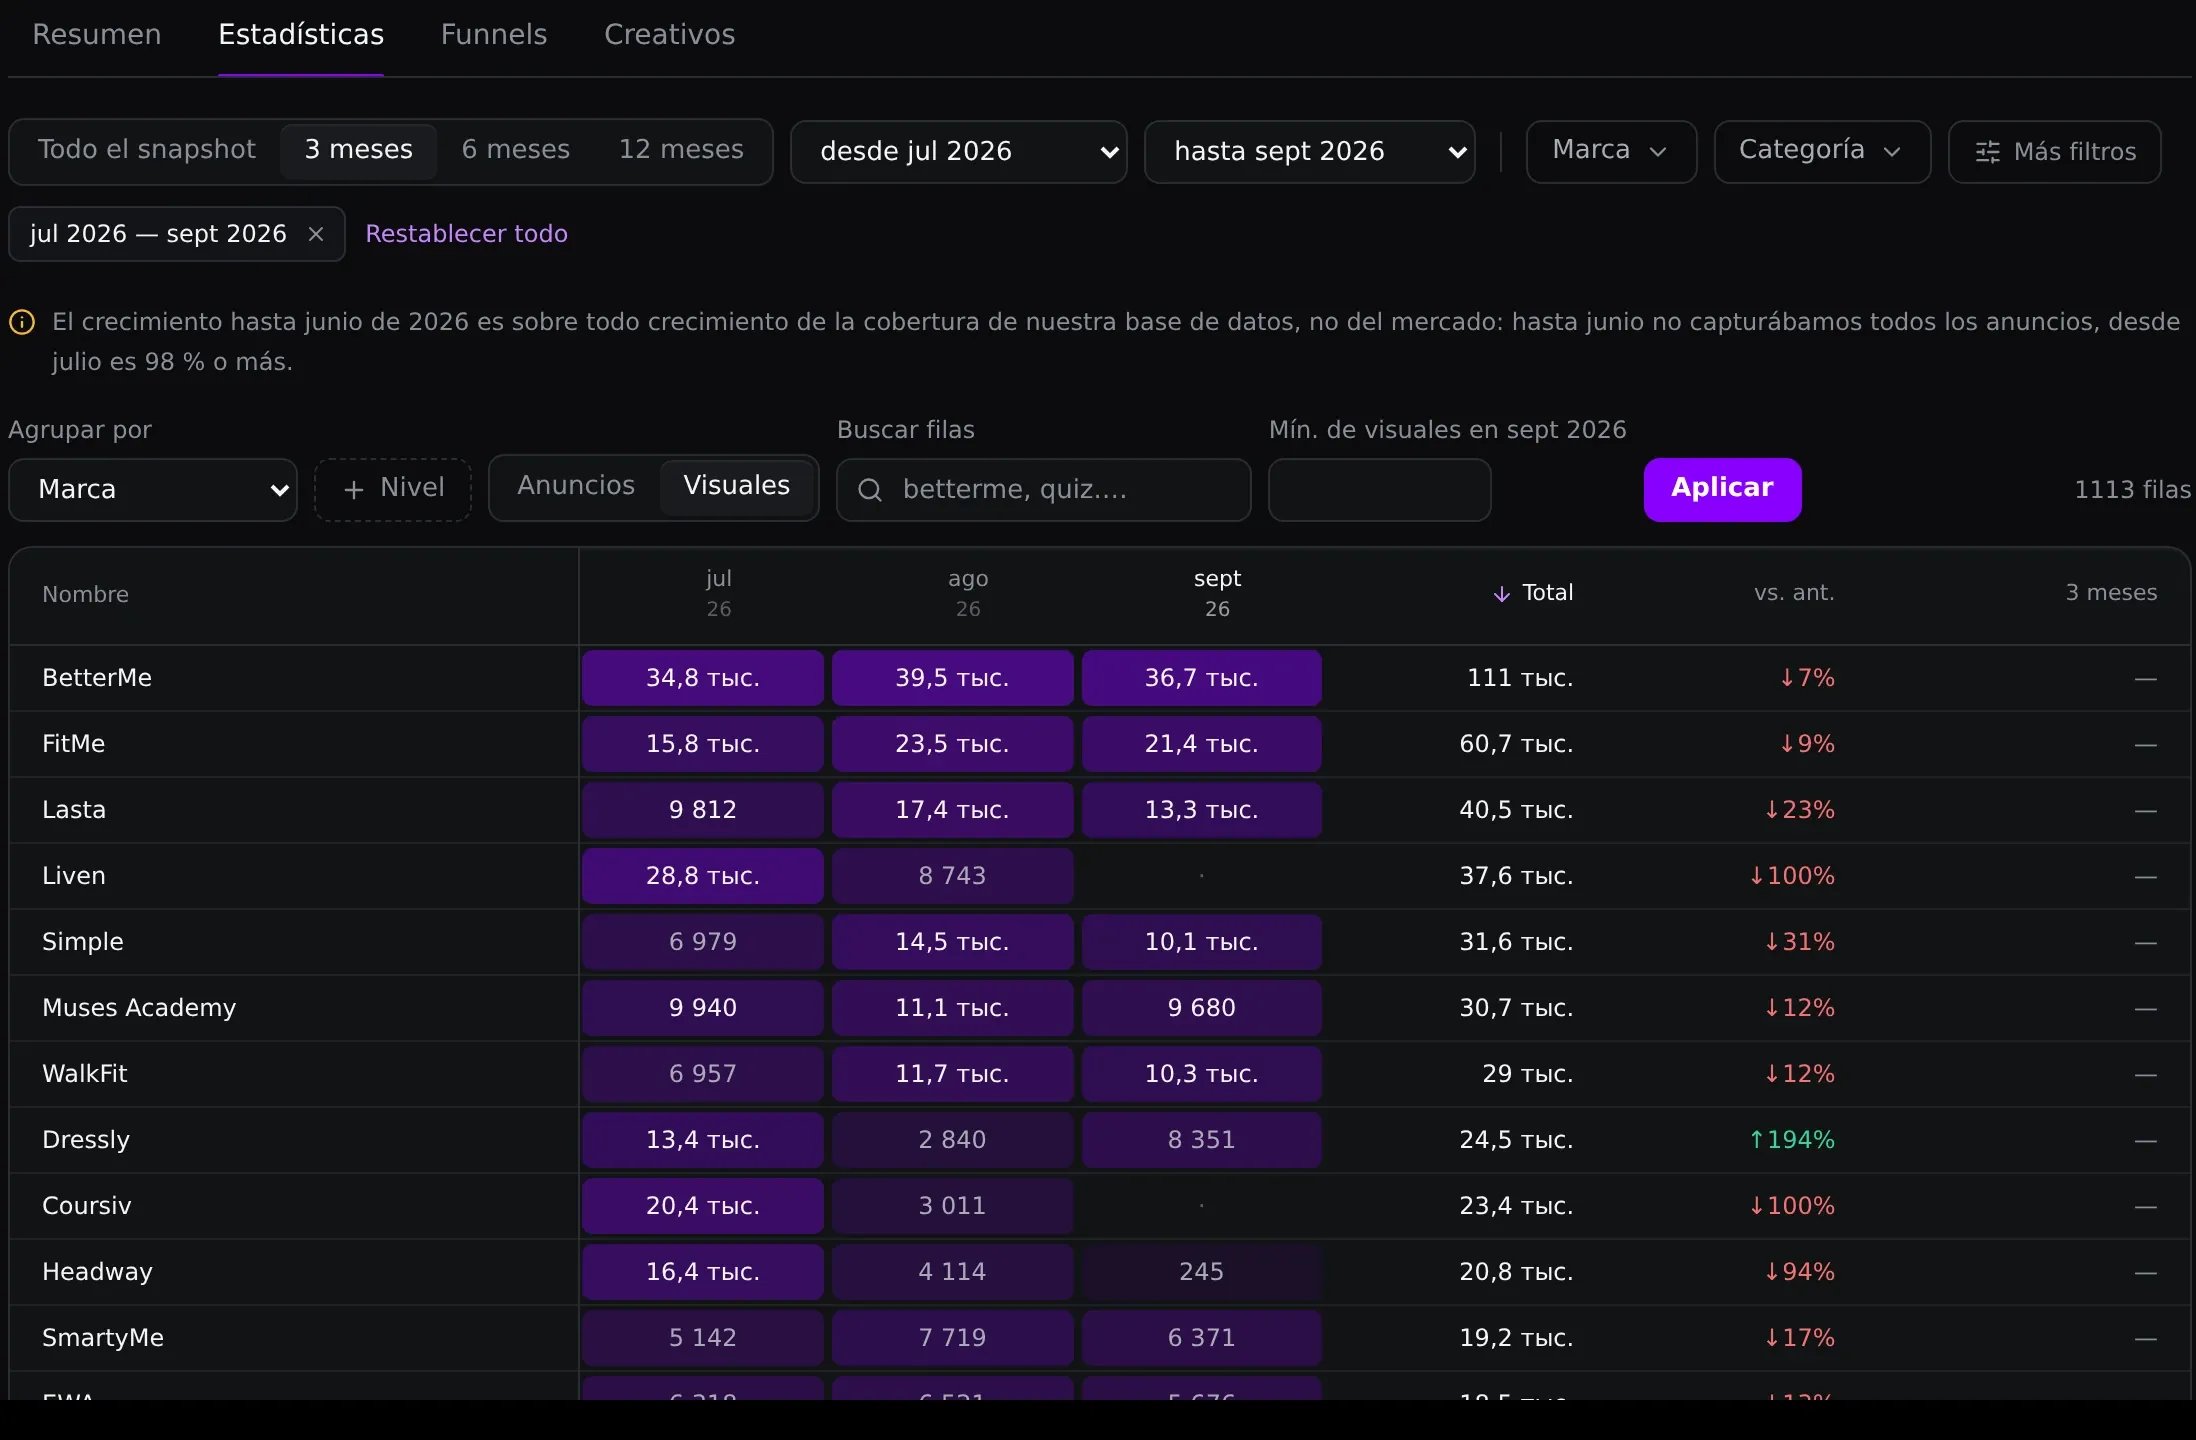
Task: Open the desde jul 2026 dropdown
Action: (x=958, y=152)
